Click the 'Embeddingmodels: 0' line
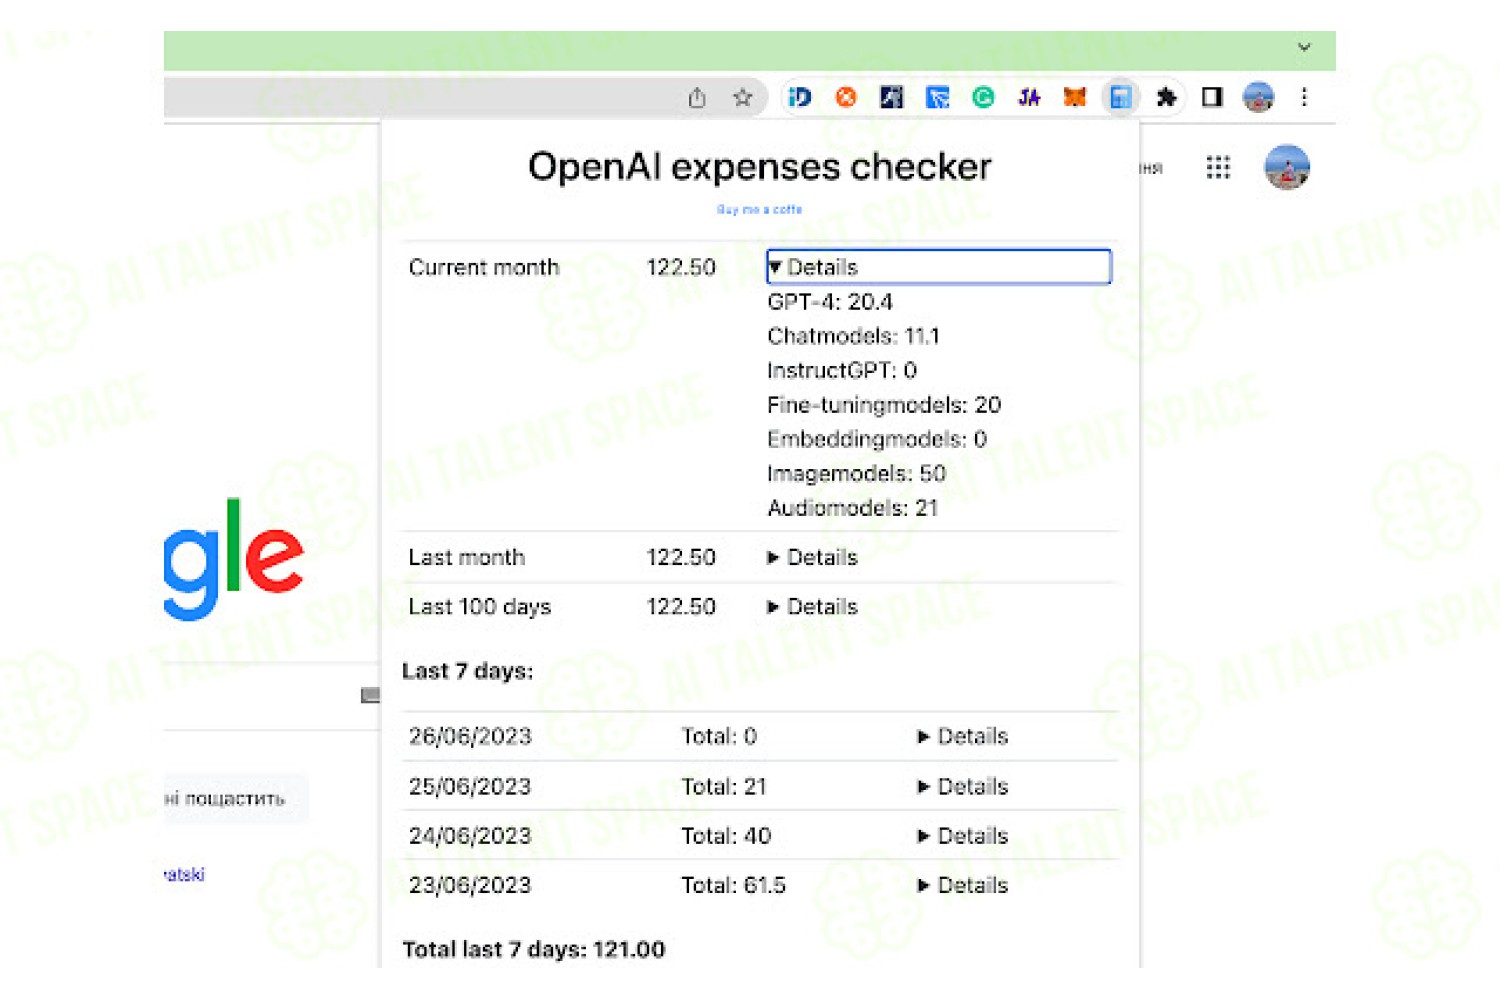The image size is (1500, 1000). click(x=877, y=439)
